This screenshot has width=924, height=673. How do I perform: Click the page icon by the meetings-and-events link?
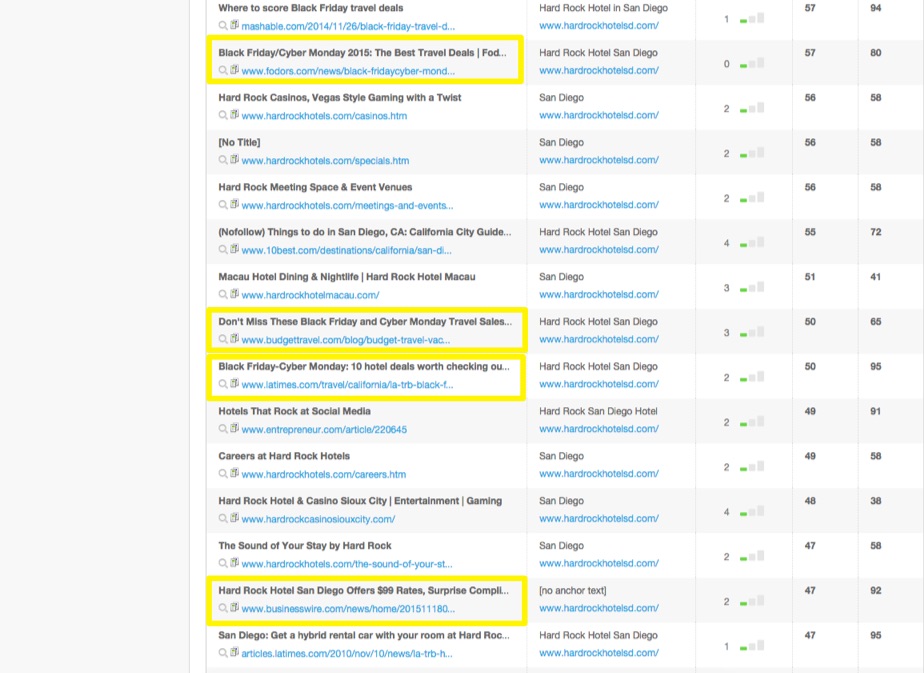point(235,204)
